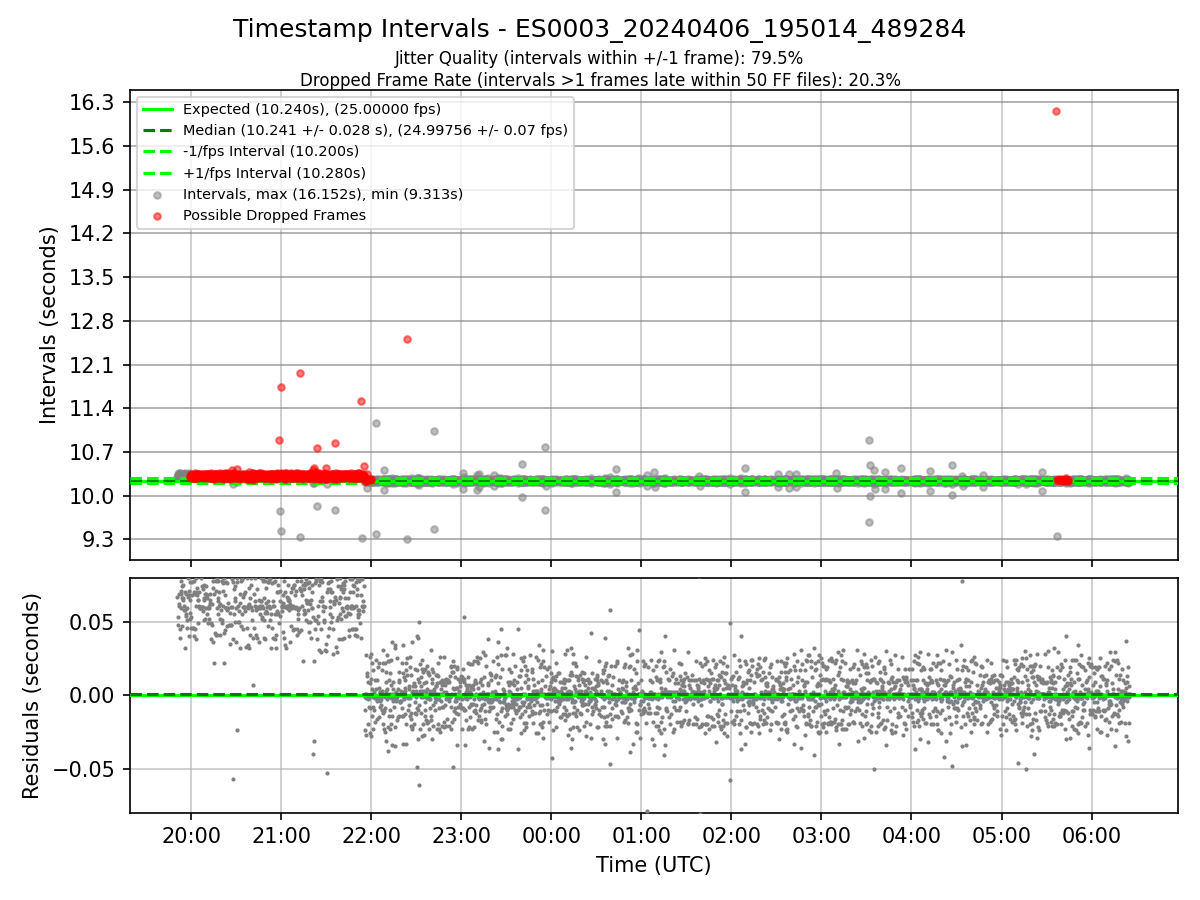Click the y-axis tick label '13.5'
The height and width of the screenshot is (900, 1200).
pos(93,278)
